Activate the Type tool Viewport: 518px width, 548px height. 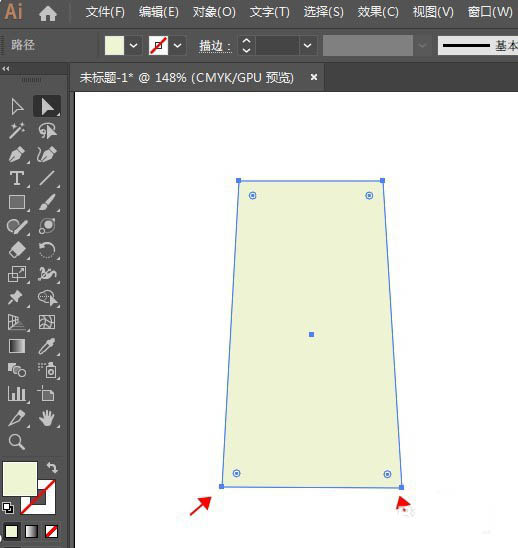(17, 178)
